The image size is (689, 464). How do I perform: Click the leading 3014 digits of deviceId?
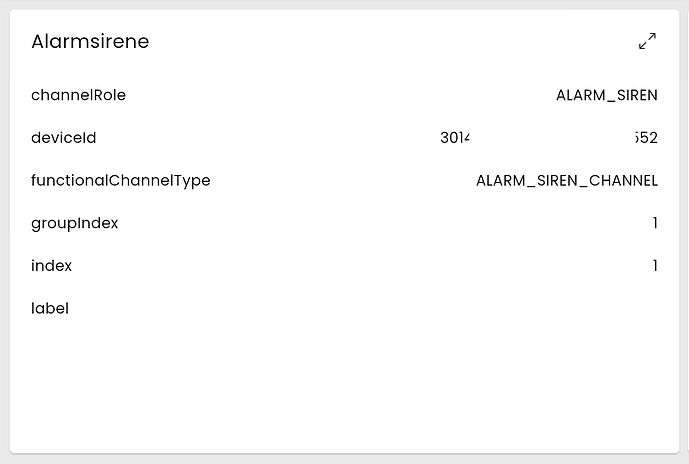[x=455, y=138]
